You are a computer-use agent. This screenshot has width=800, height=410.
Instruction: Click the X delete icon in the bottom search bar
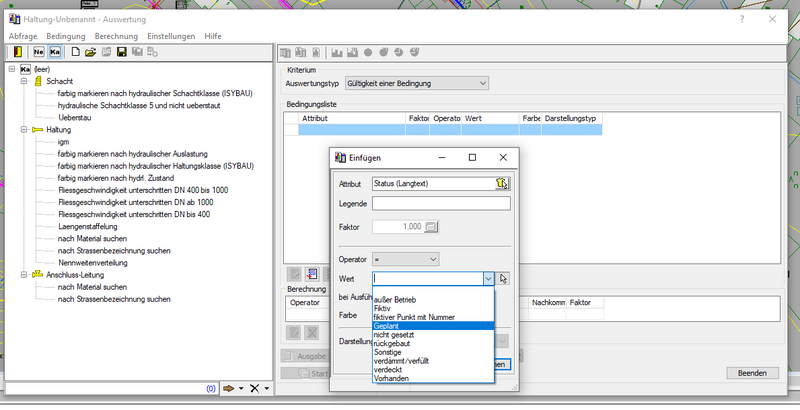(255, 389)
